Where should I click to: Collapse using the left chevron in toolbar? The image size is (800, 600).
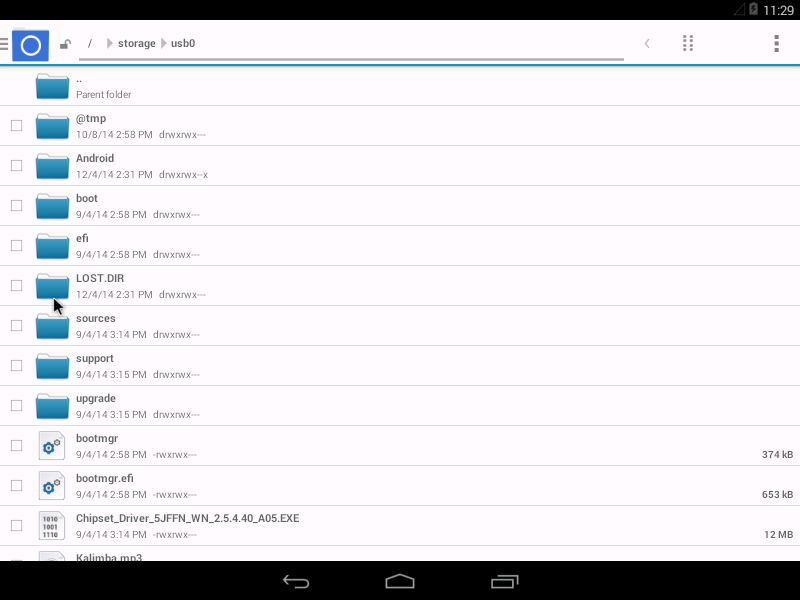pos(647,43)
